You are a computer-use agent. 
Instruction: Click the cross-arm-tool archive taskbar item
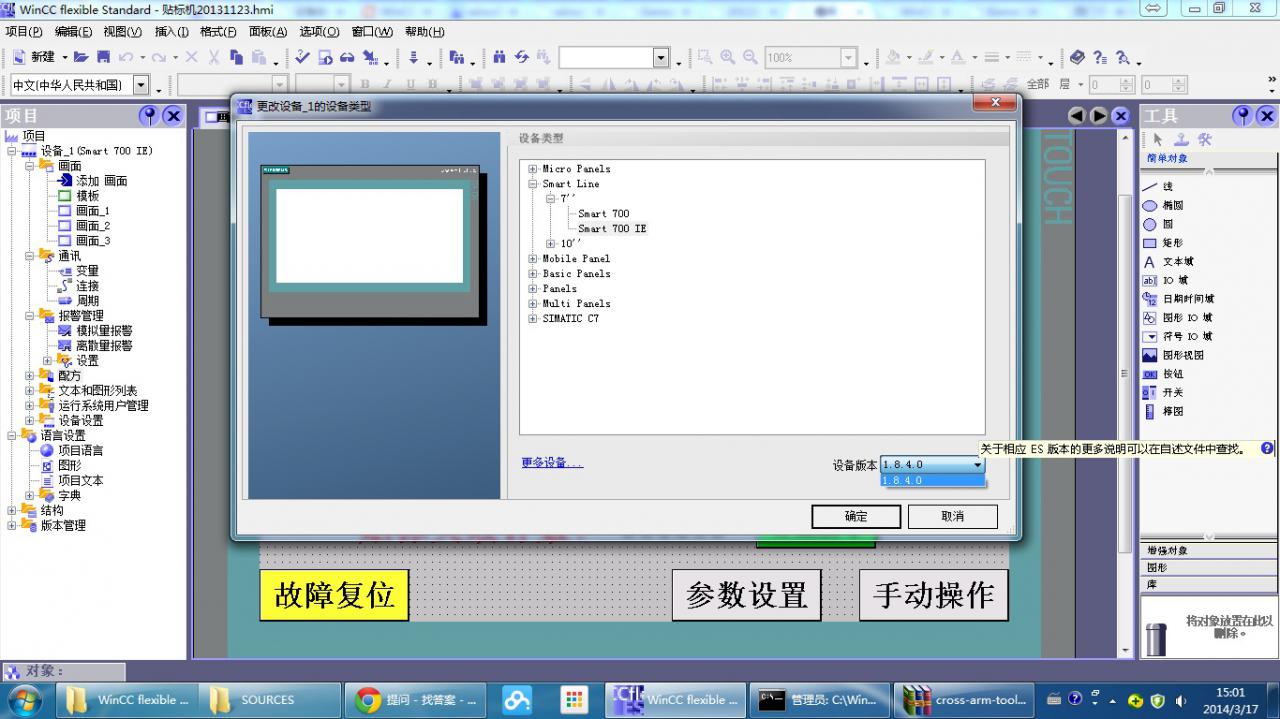click(x=965, y=700)
